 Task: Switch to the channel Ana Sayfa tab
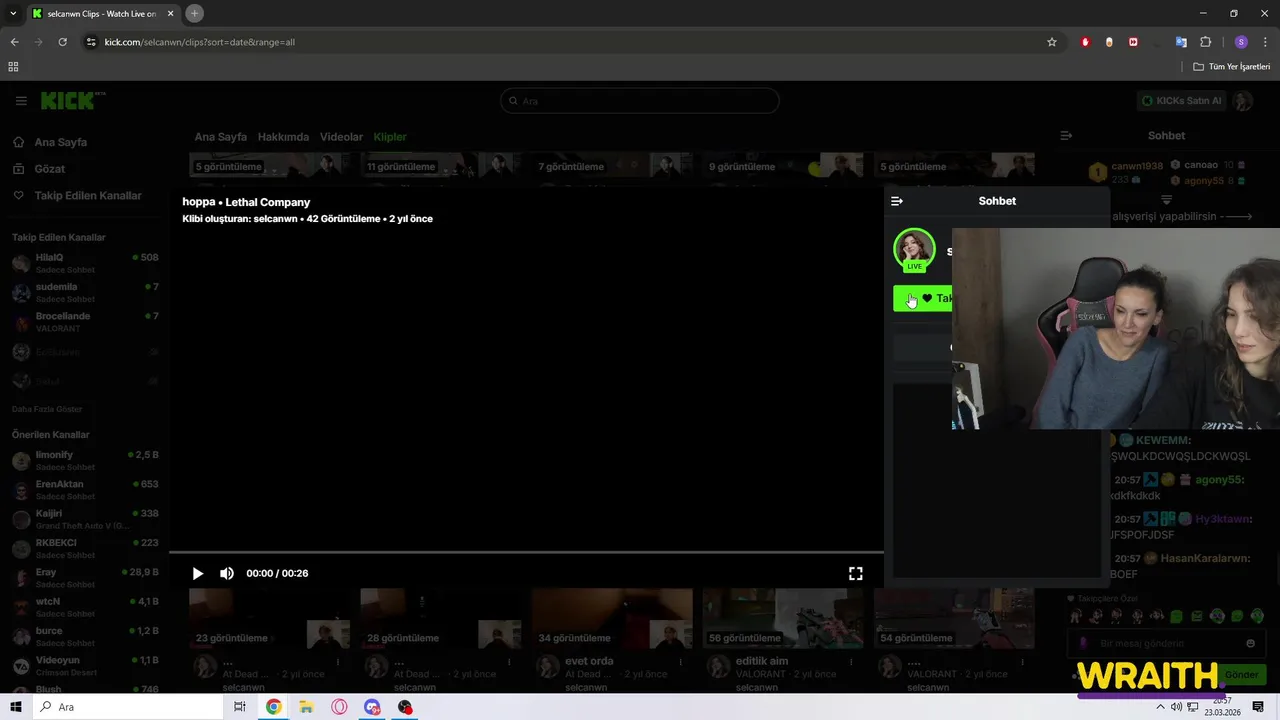point(220,137)
